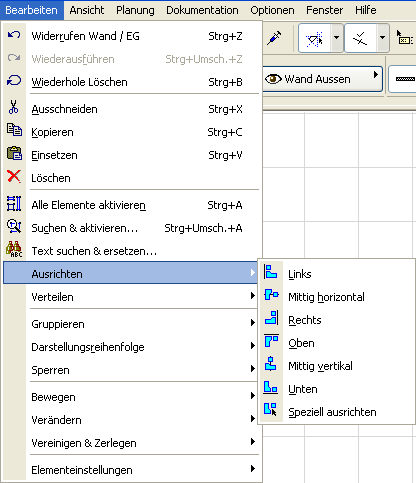Screen dimensions: 416x483
Task: Click the center-horizontal icon beside Mittig horizontal
Action: (271, 295)
